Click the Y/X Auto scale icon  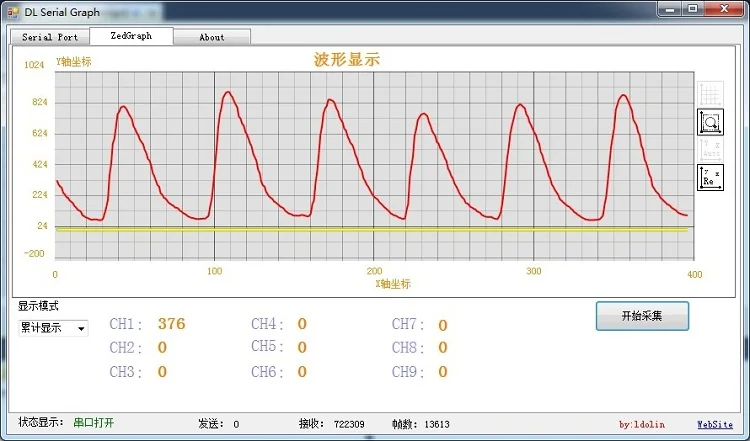710,149
